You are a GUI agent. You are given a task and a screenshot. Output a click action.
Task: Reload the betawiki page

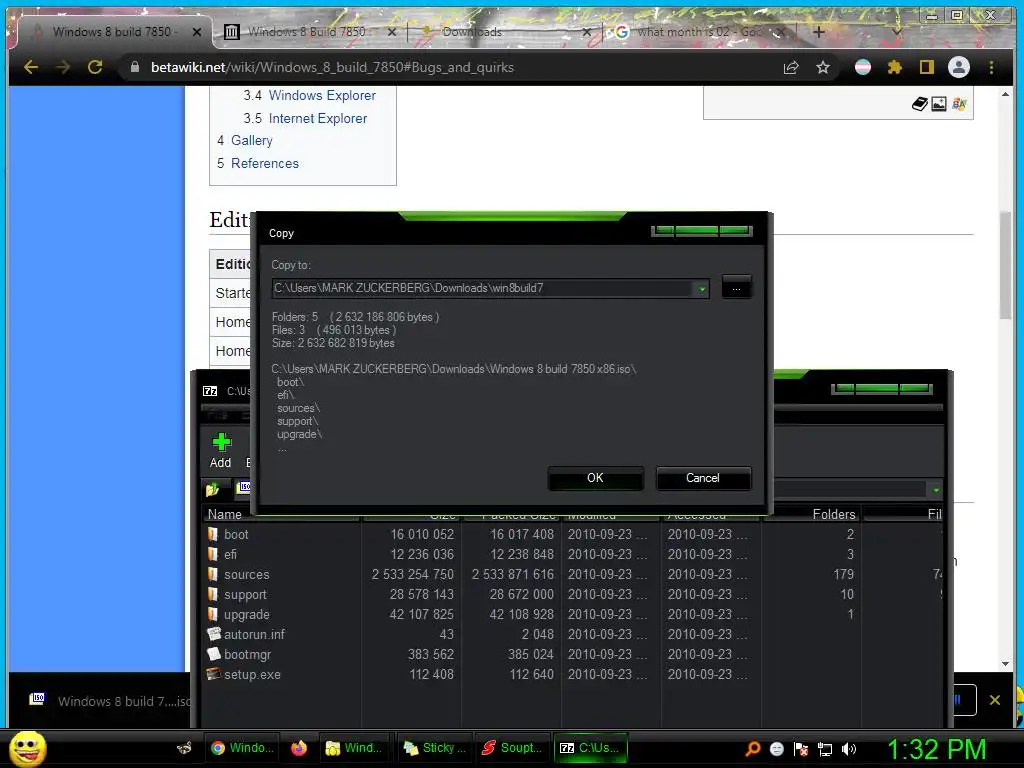(x=95, y=67)
